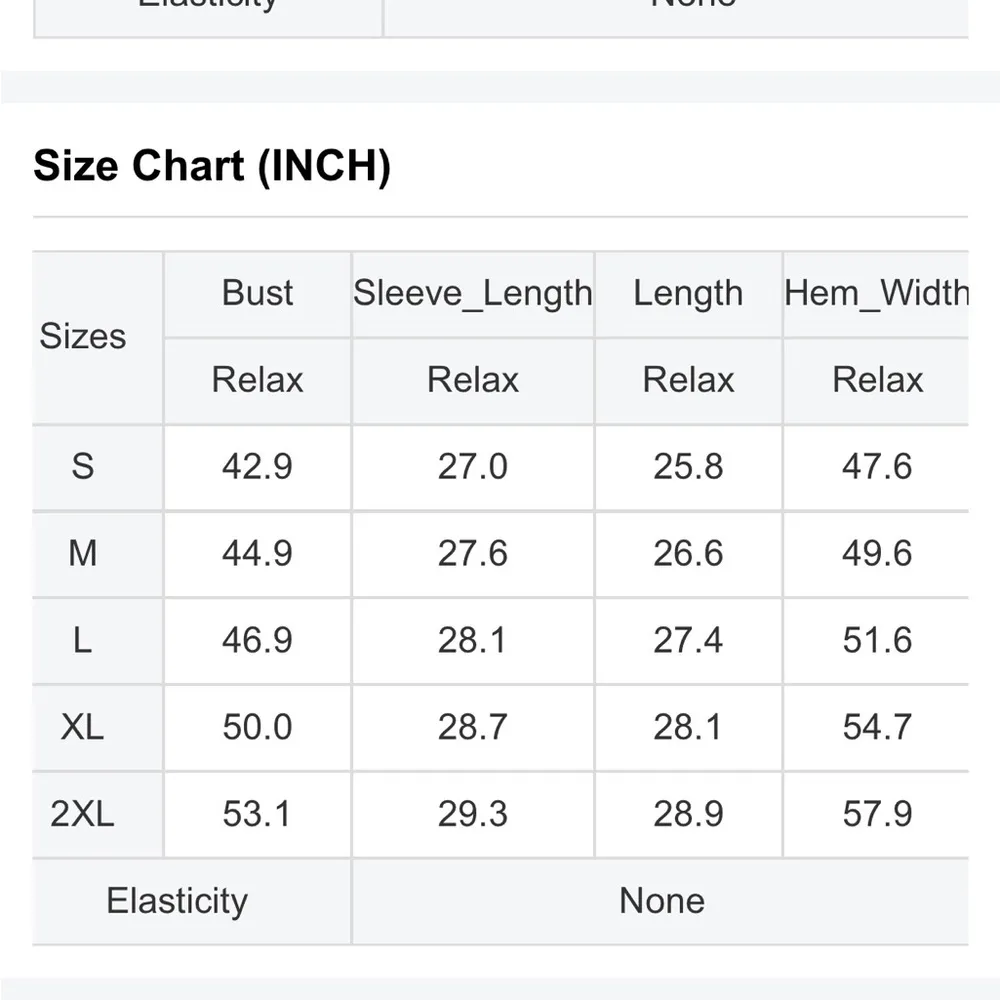Select the S size row label

coord(83,466)
